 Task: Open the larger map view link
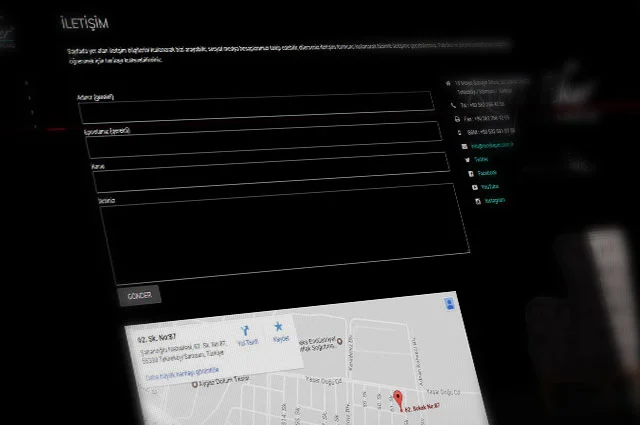pos(182,374)
